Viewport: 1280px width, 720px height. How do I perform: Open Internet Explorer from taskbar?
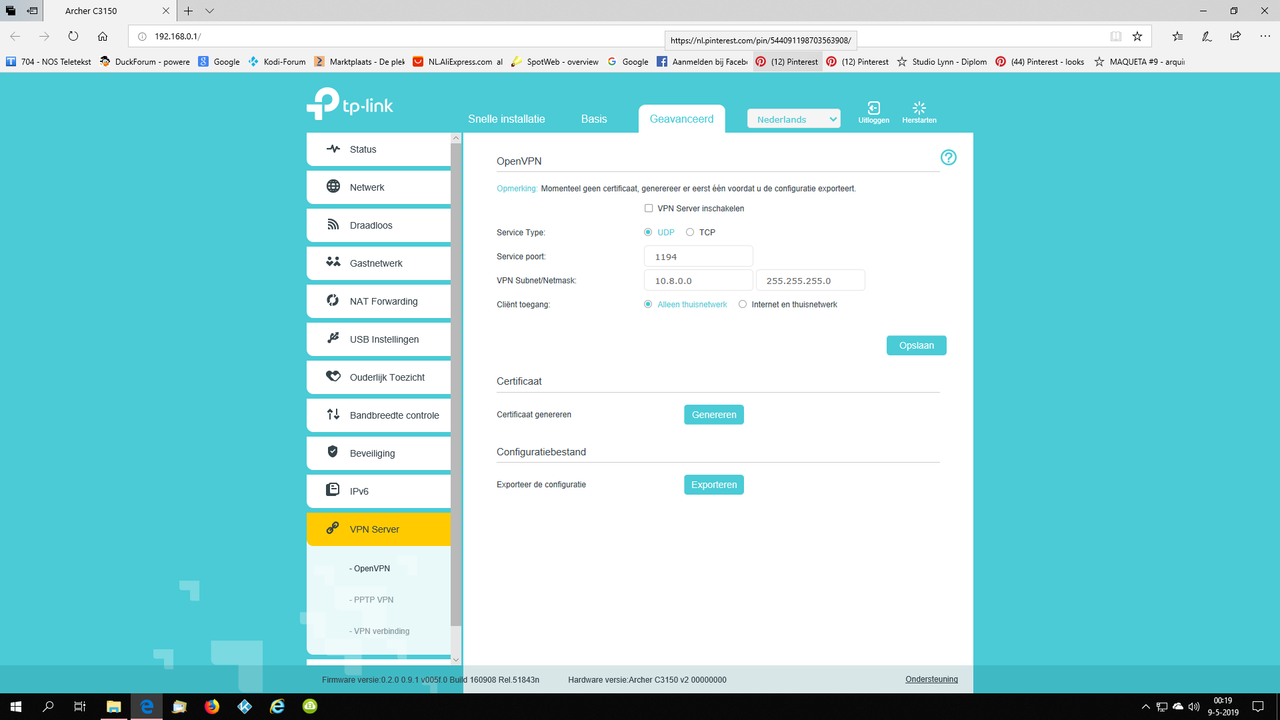[x=278, y=706]
